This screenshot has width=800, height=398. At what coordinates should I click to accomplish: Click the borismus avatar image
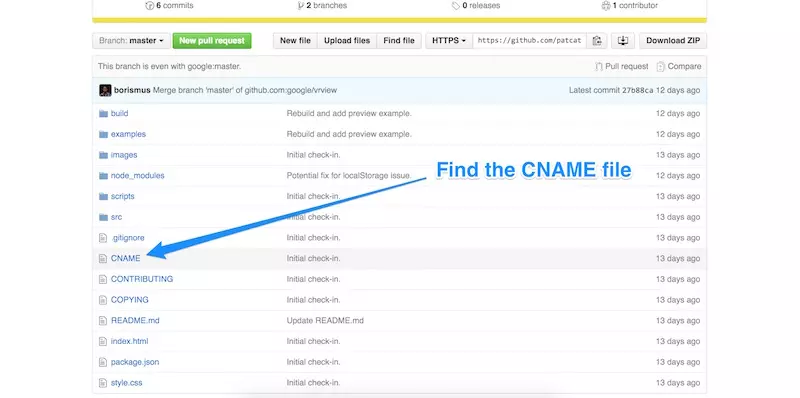point(105,90)
